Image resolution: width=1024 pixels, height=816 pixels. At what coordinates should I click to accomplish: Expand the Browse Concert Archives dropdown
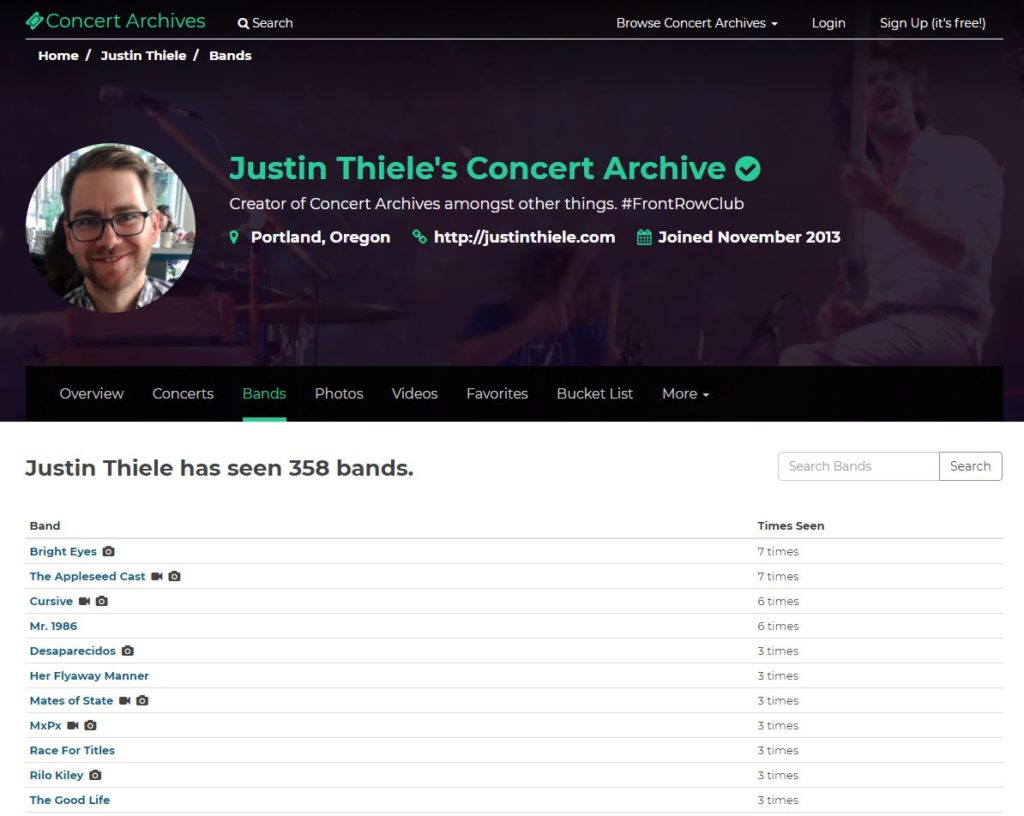tap(697, 23)
